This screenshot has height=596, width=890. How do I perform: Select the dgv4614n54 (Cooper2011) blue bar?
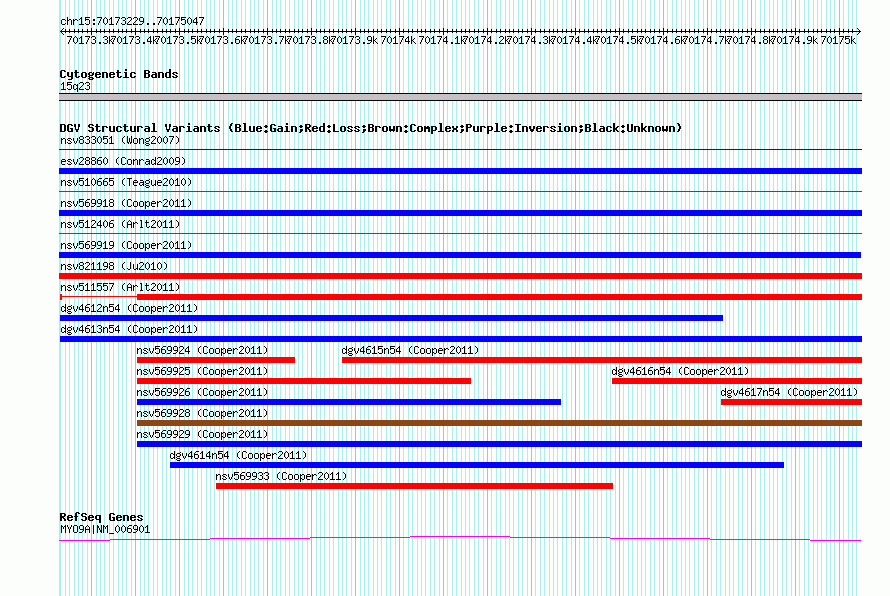pyautogui.click(x=477, y=465)
